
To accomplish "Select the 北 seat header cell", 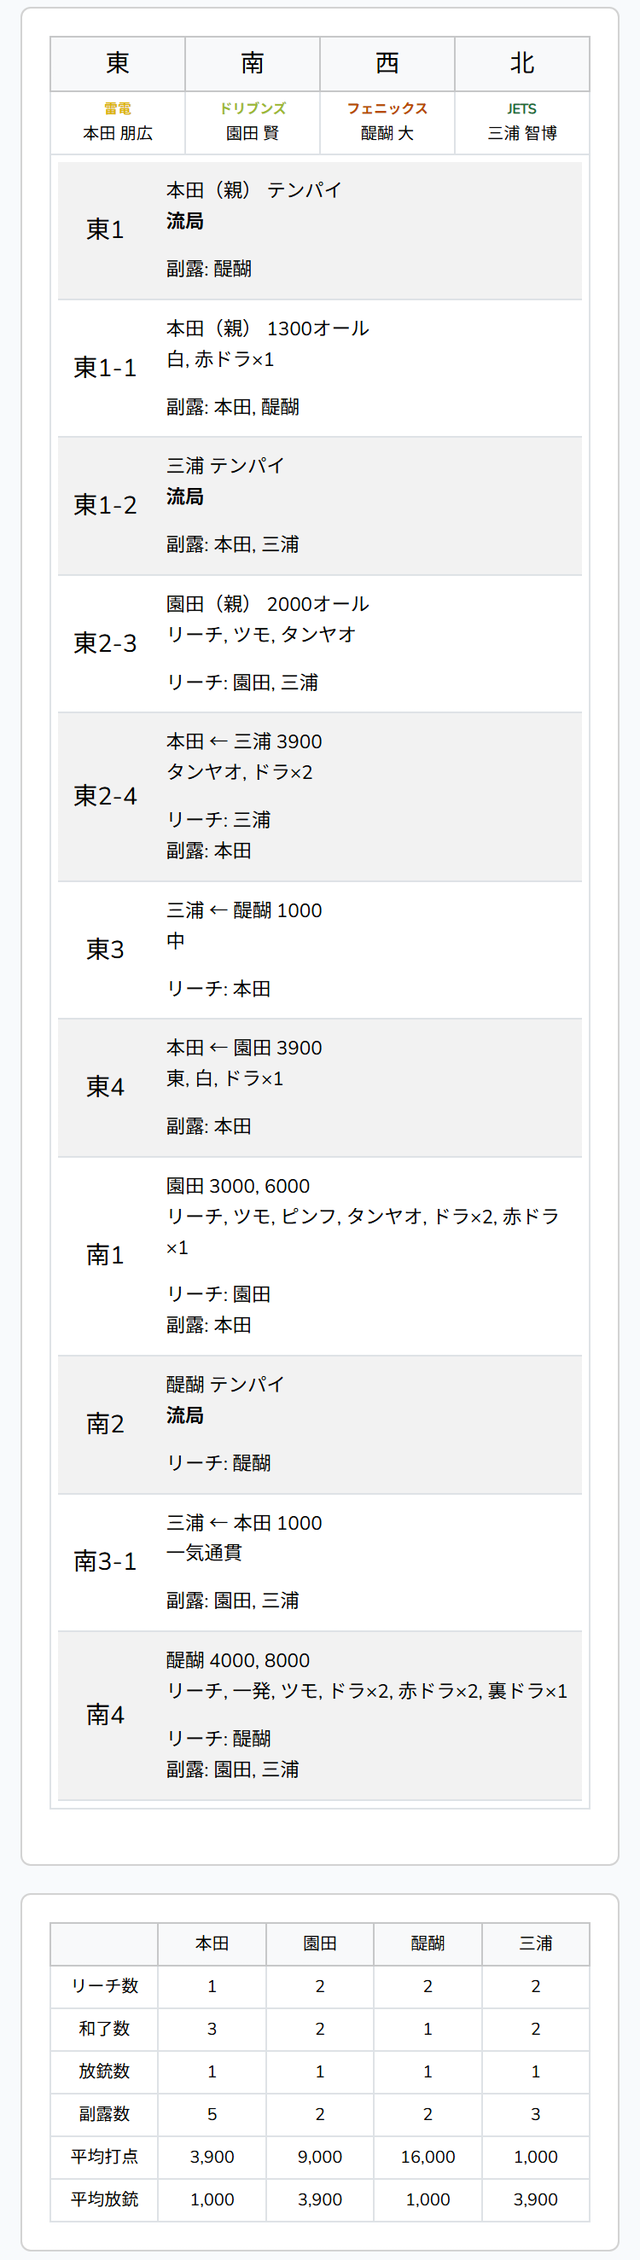I will point(522,63).
